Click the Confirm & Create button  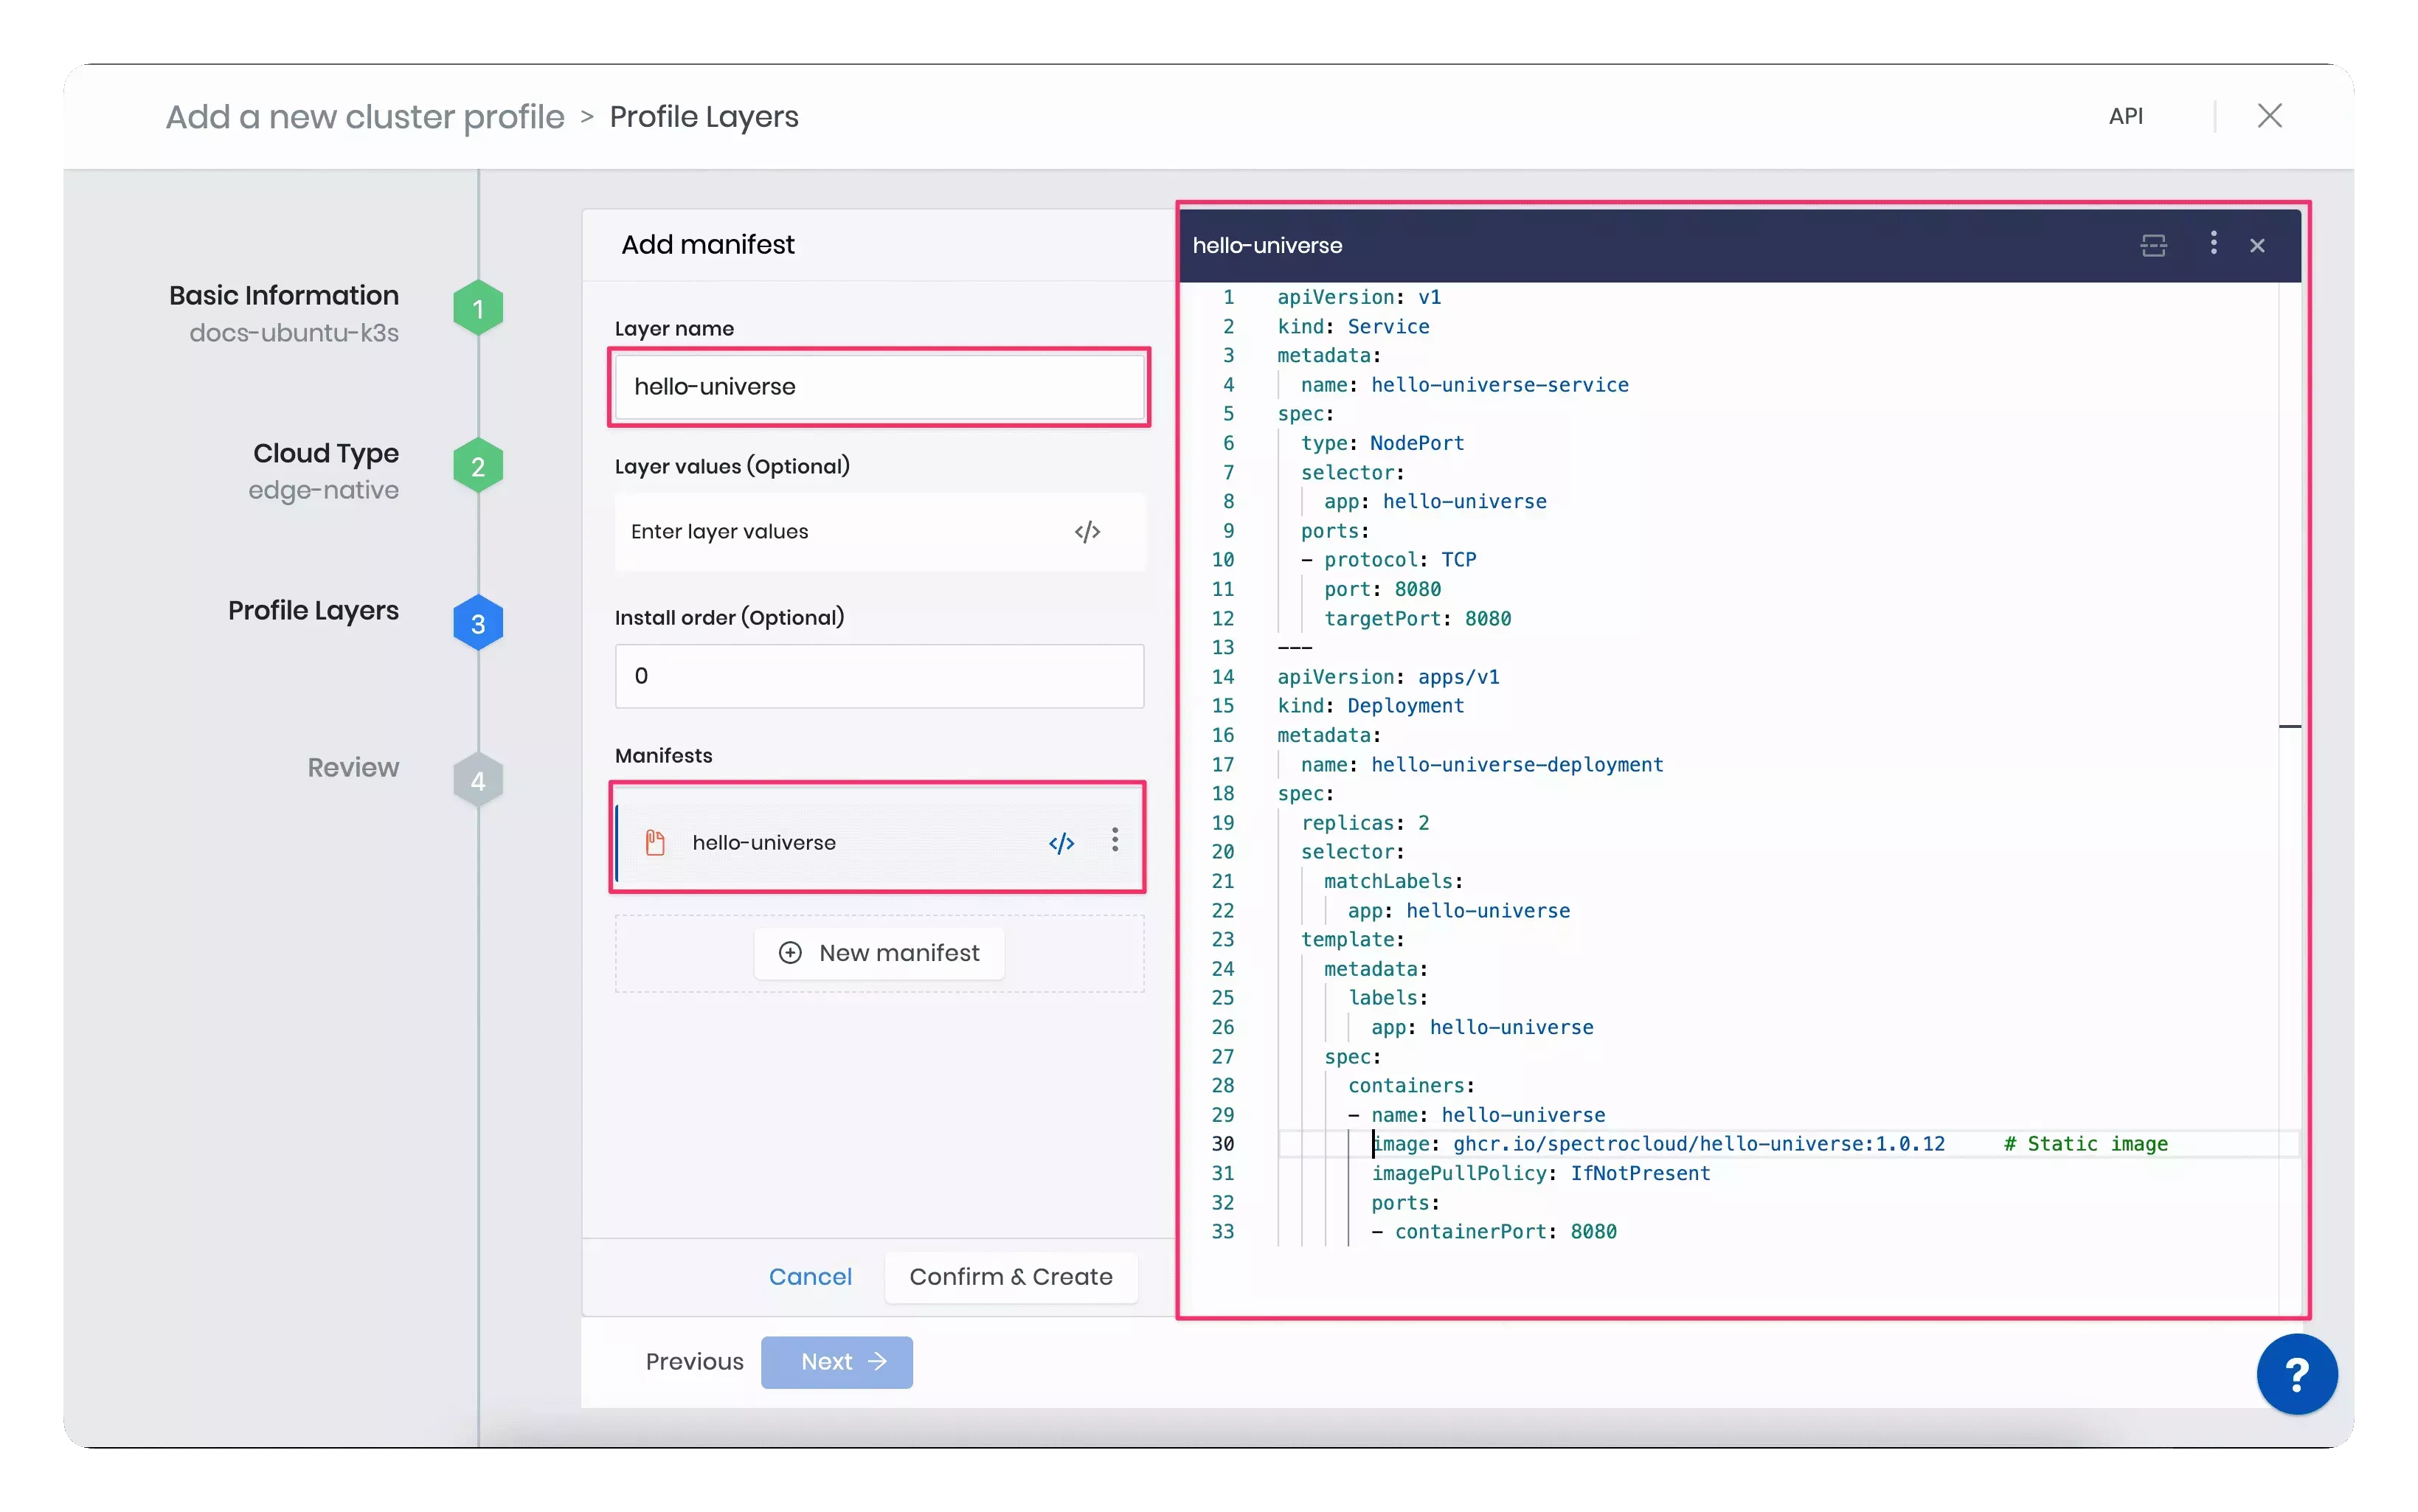pos(1011,1277)
